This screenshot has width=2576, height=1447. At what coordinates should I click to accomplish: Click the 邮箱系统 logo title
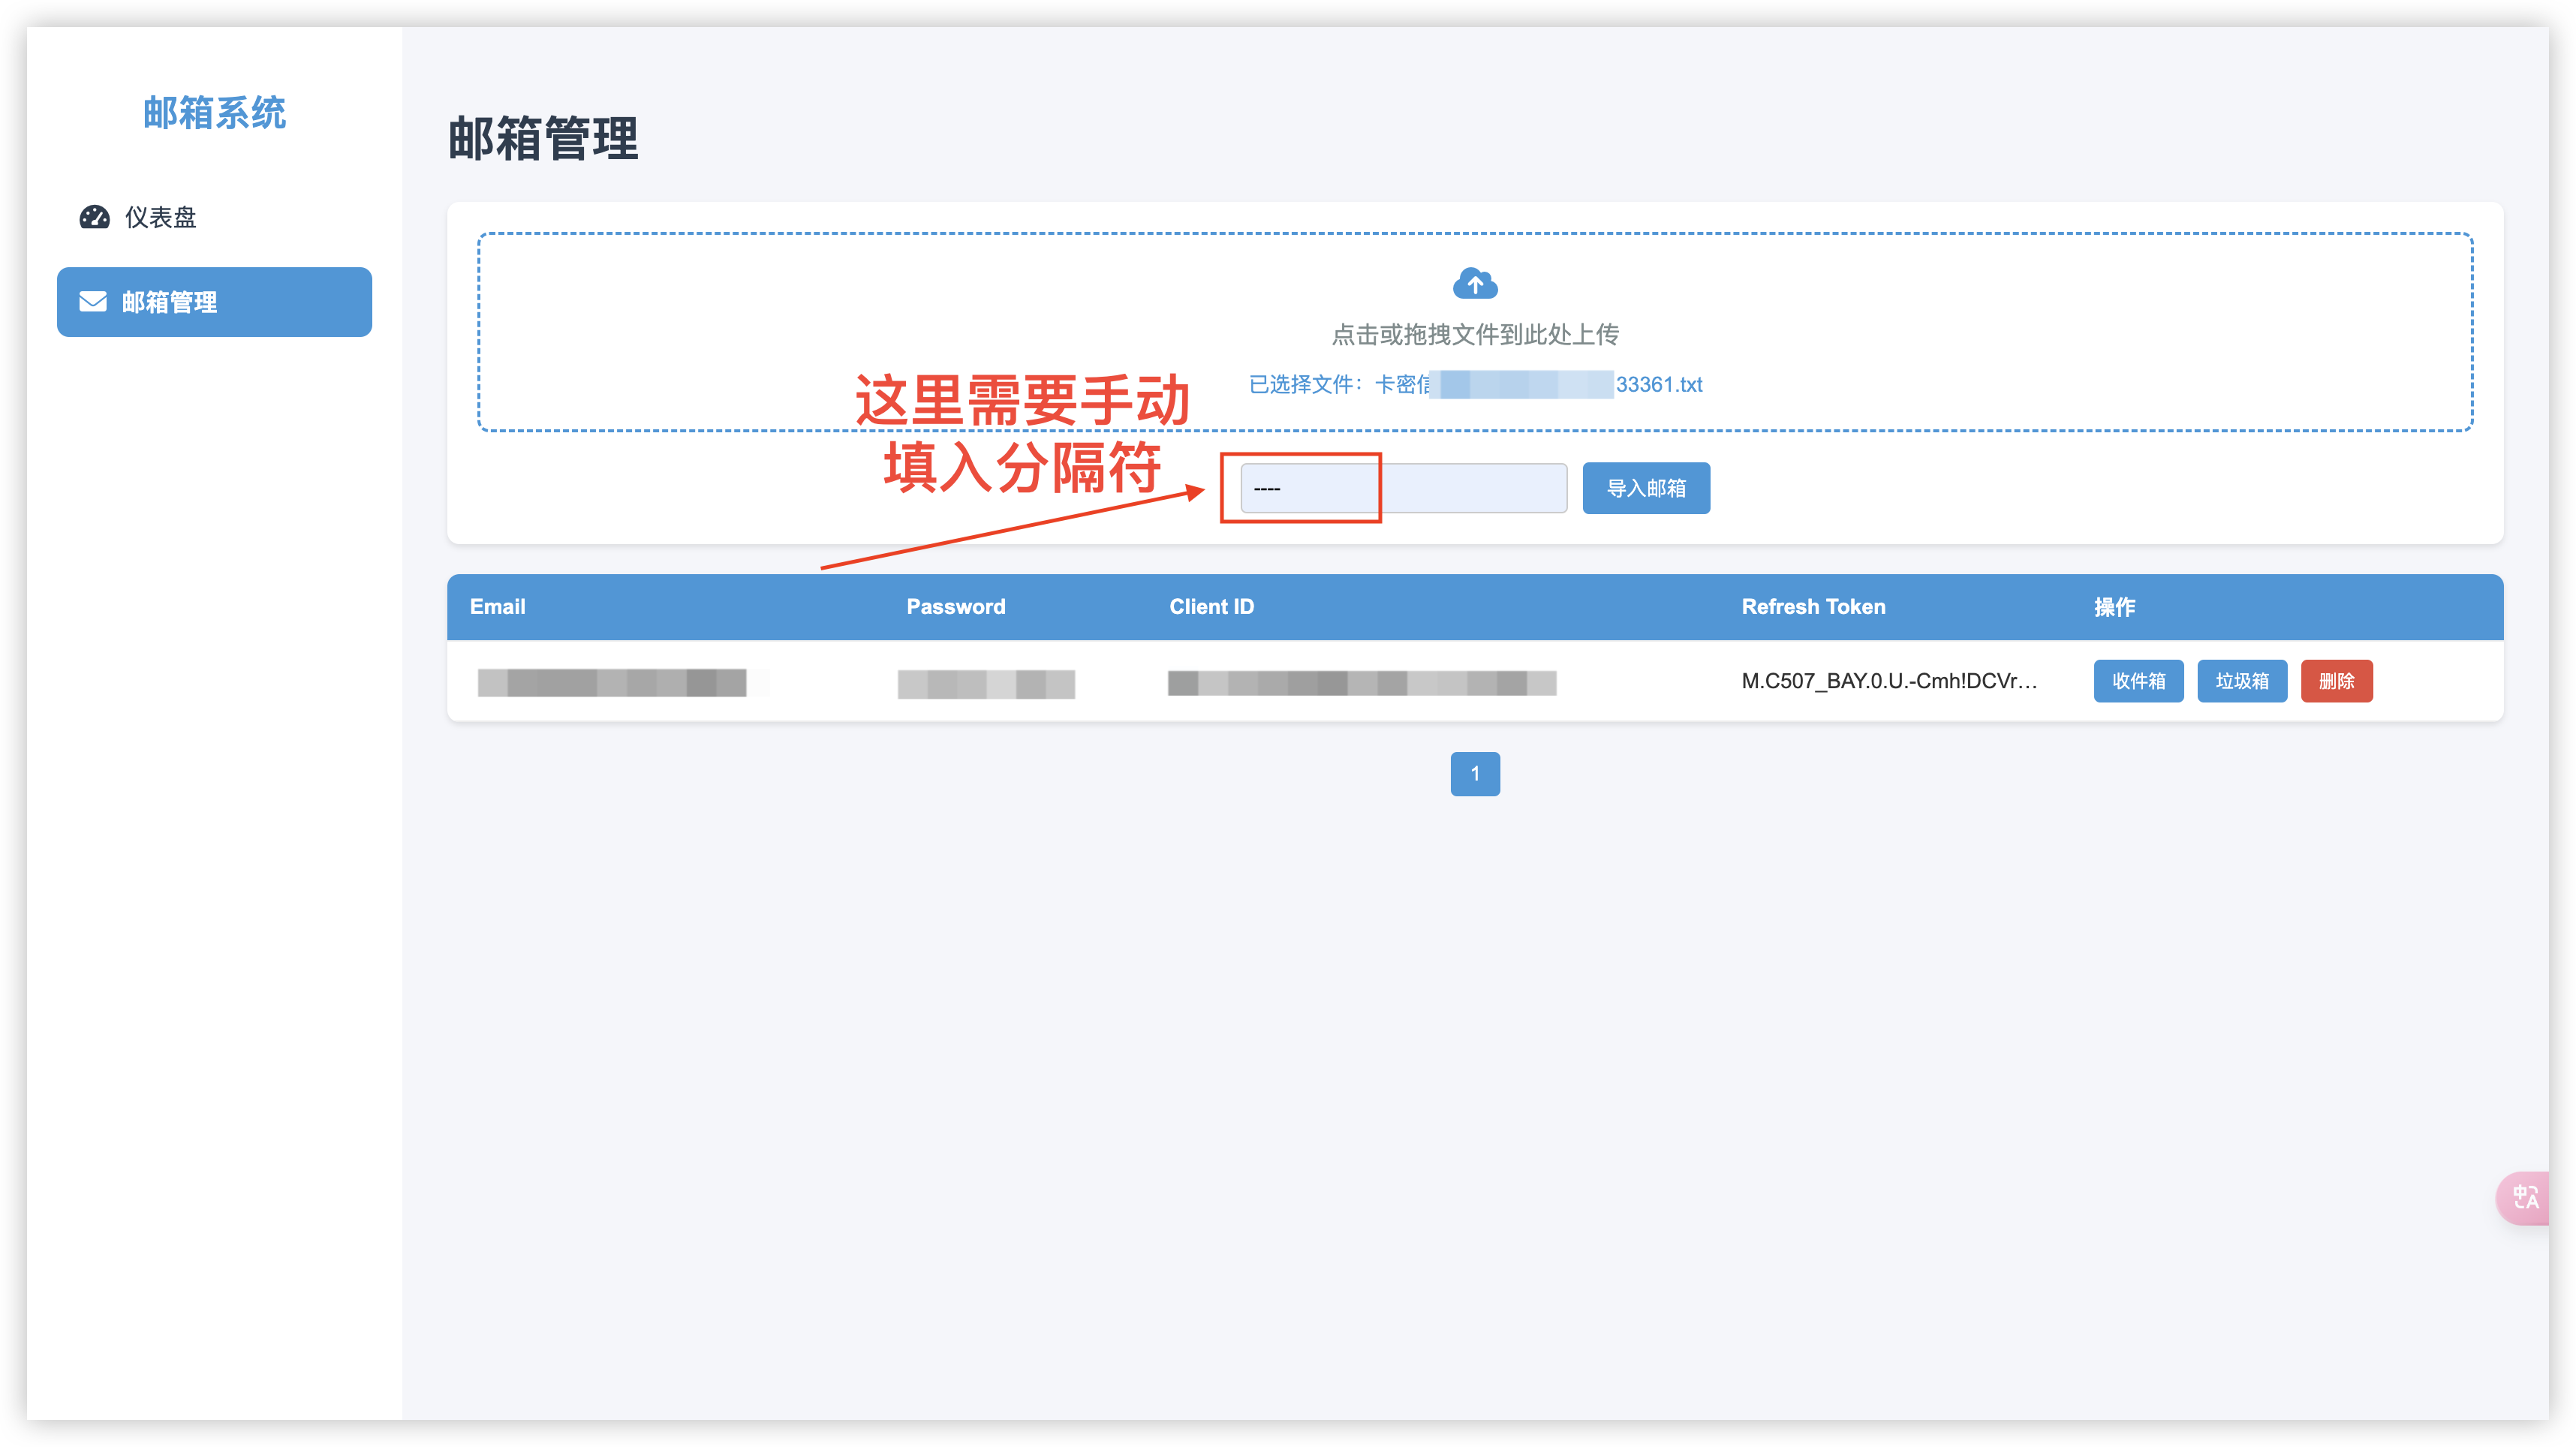click(214, 113)
